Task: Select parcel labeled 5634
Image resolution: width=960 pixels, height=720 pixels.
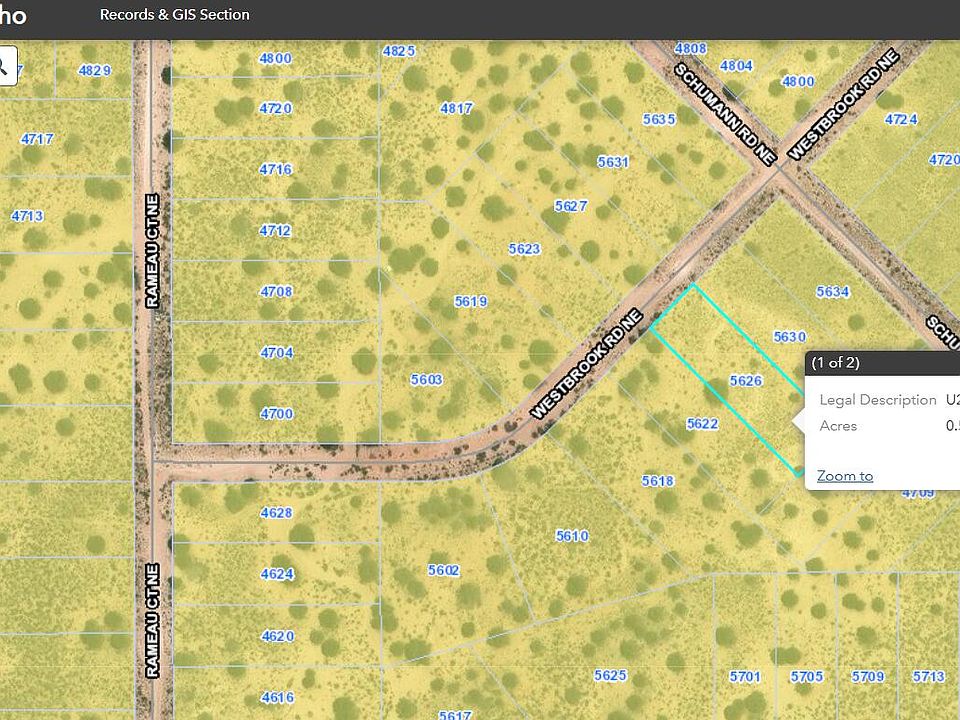Action: tap(833, 291)
